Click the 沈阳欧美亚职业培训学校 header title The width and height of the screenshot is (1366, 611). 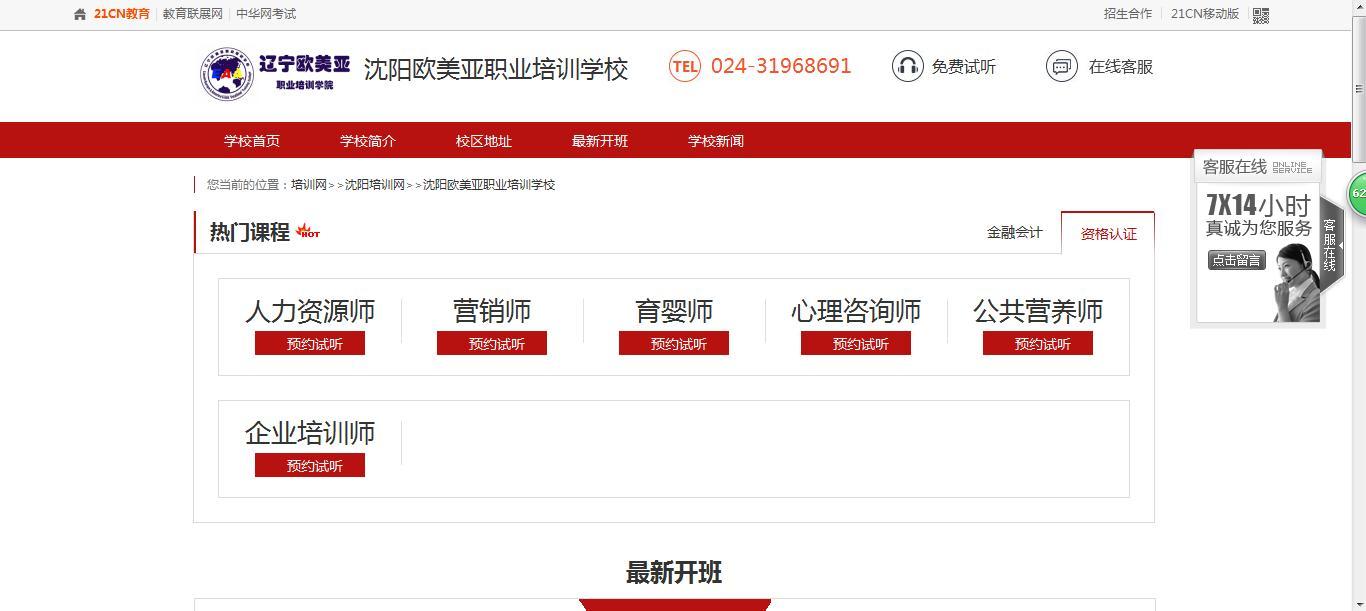(496, 69)
